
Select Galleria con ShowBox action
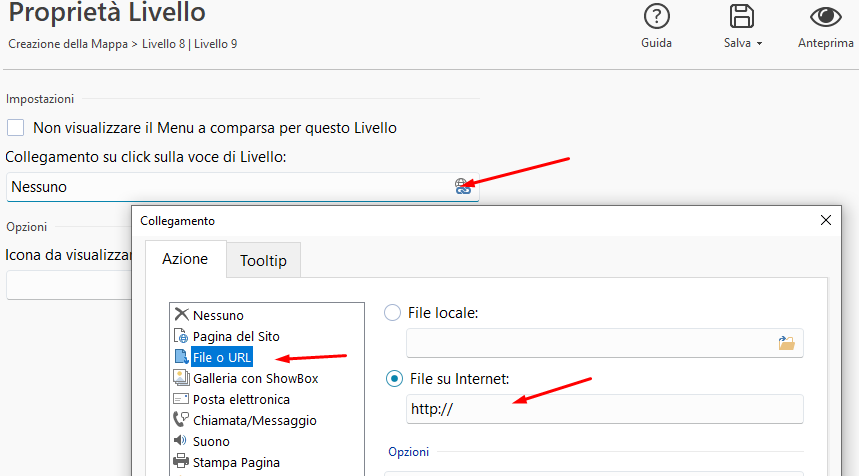(246, 378)
